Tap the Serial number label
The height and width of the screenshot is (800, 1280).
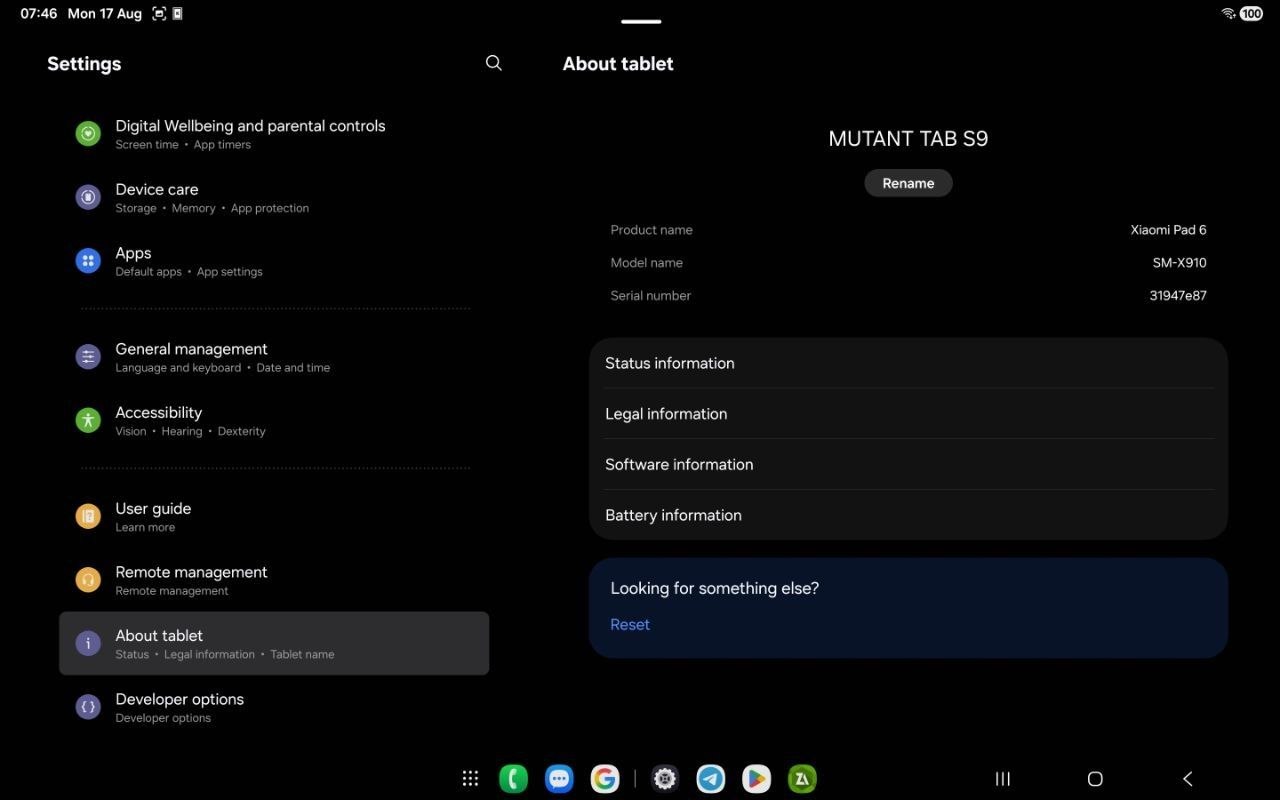coord(650,295)
